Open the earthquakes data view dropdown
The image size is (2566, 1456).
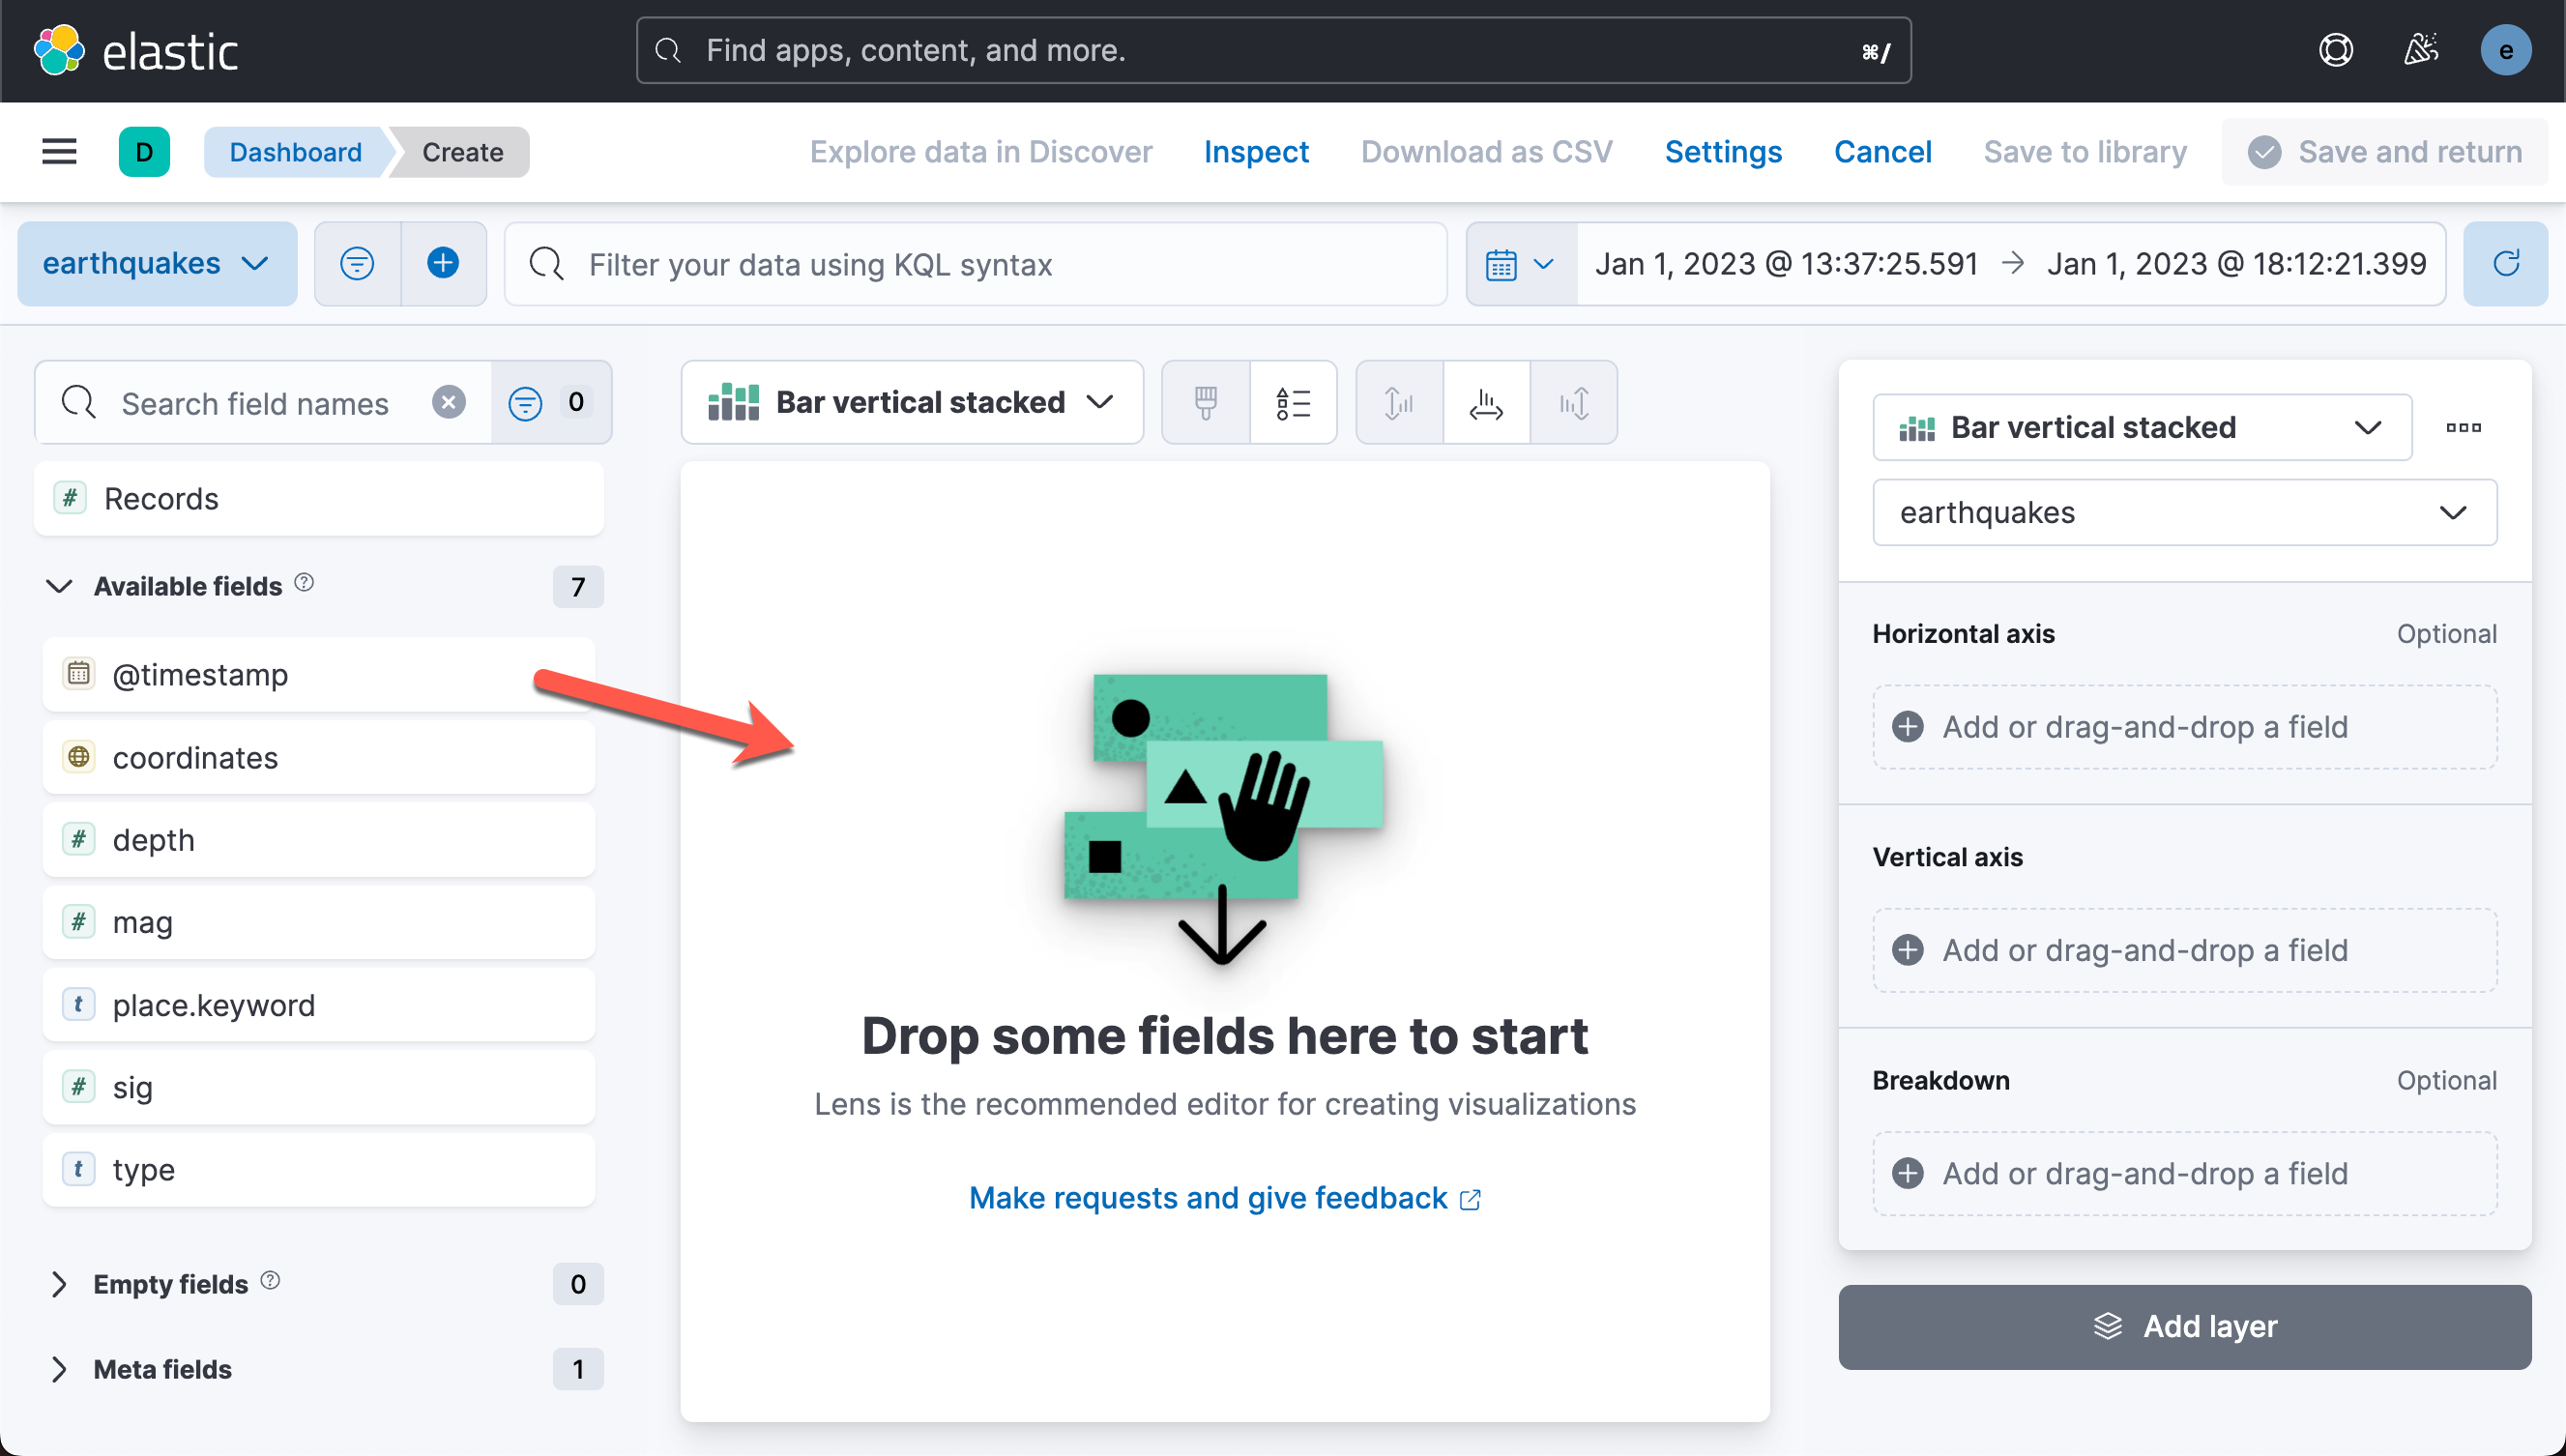pos(157,264)
